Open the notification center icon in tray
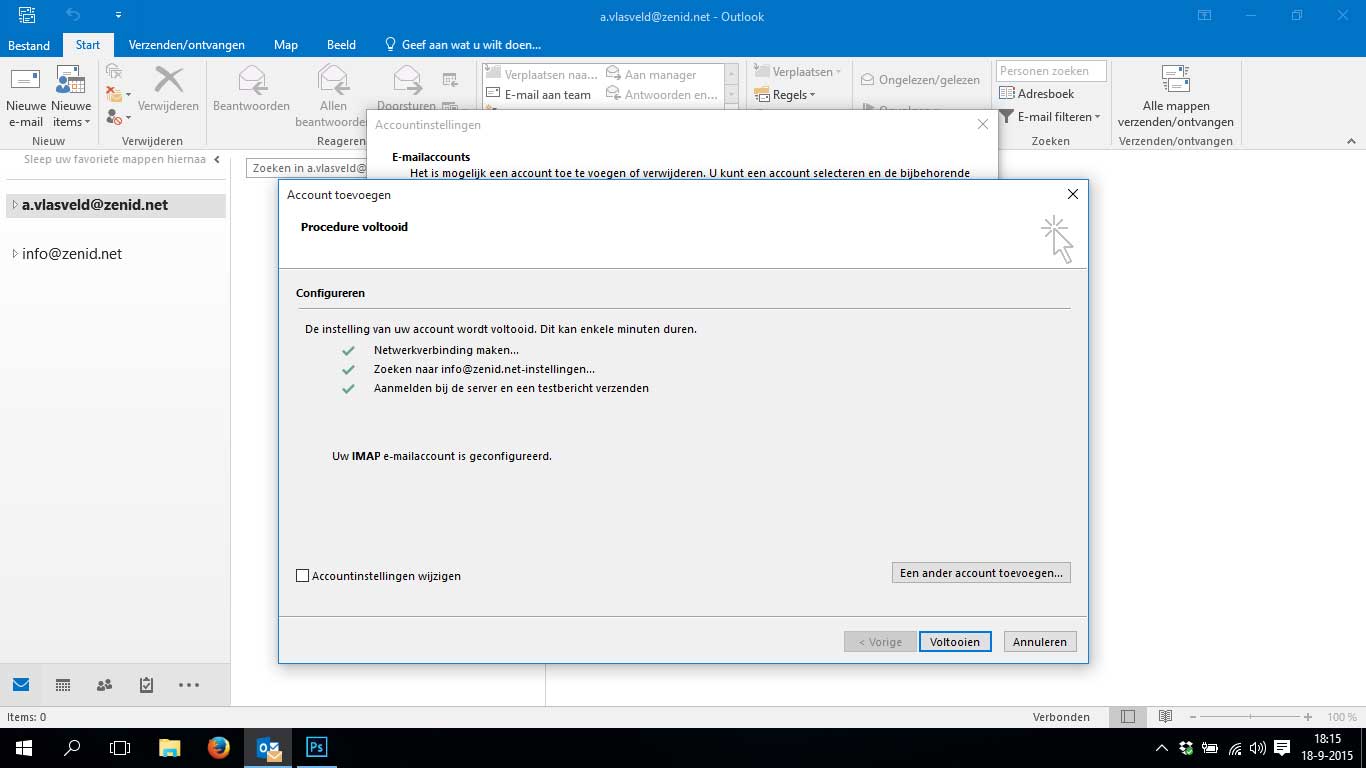The height and width of the screenshot is (768, 1366). pos(1282,748)
